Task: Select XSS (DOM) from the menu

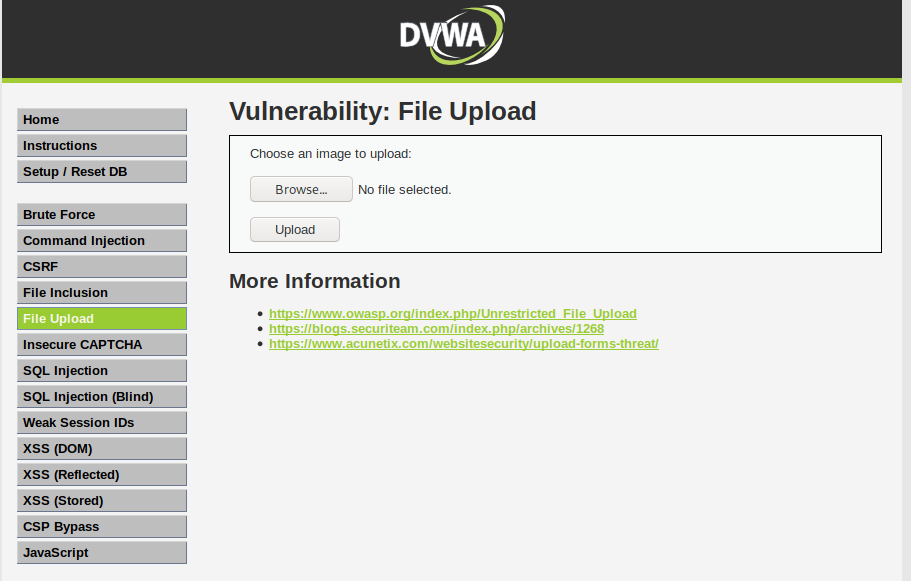Action: tap(102, 449)
